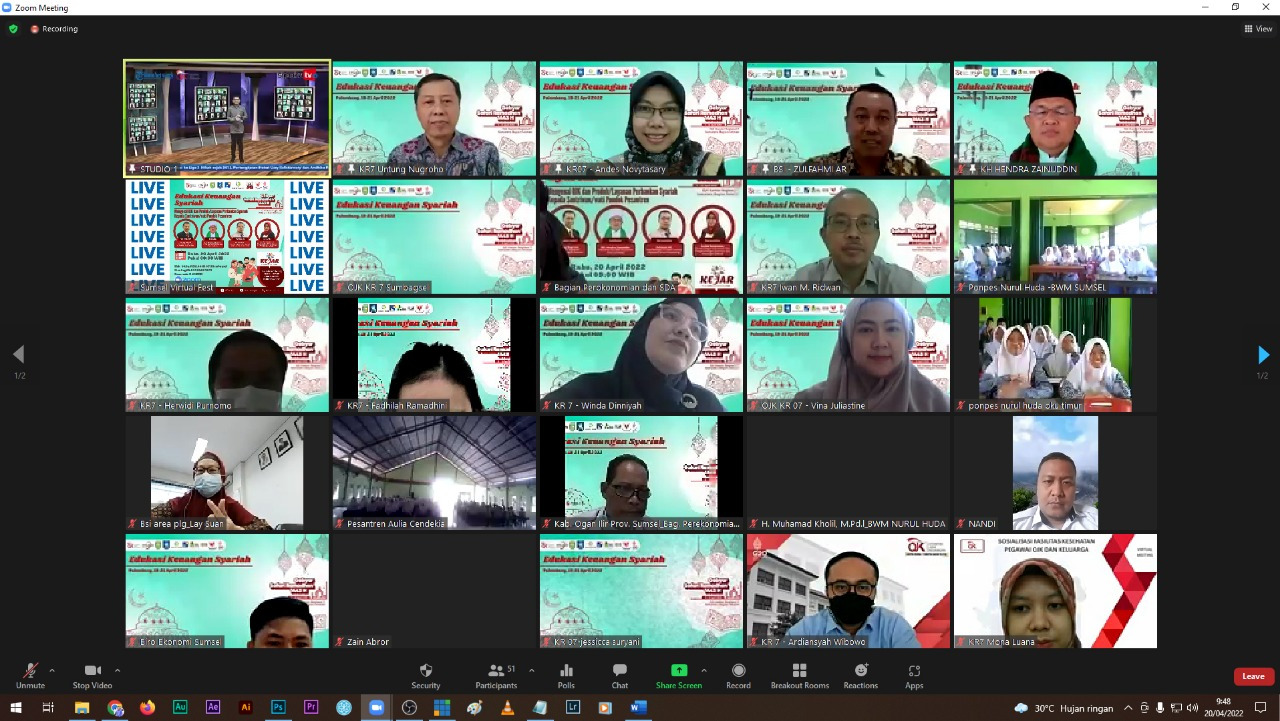The height and width of the screenshot is (721, 1280).
Task: Open the Chat panel
Action: point(619,675)
